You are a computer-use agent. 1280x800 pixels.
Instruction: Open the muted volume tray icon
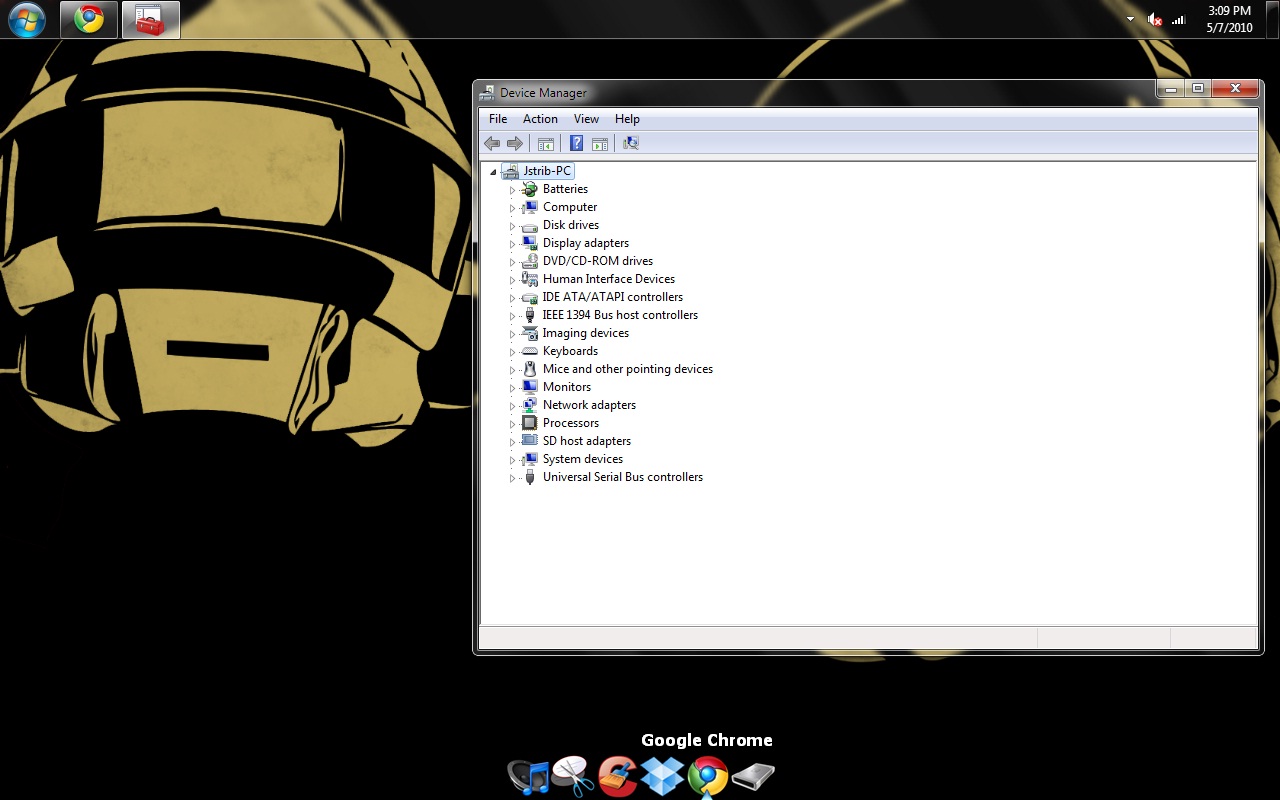(x=1155, y=19)
